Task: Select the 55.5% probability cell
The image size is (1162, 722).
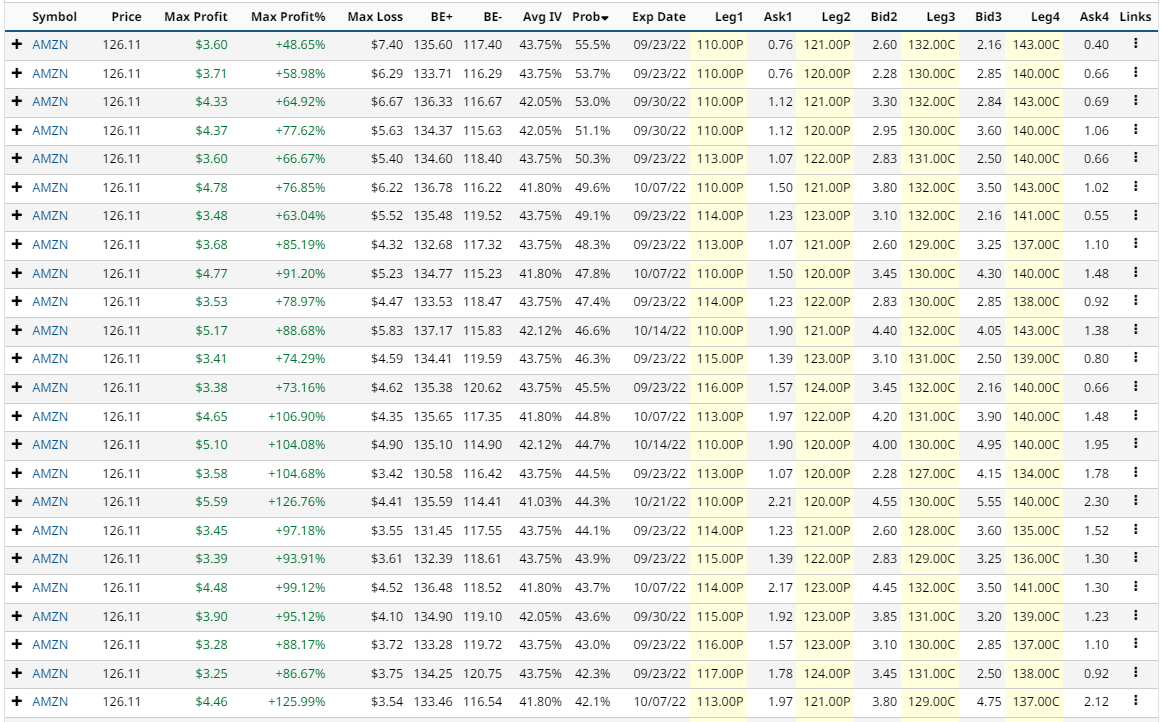Action: (x=592, y=44)
